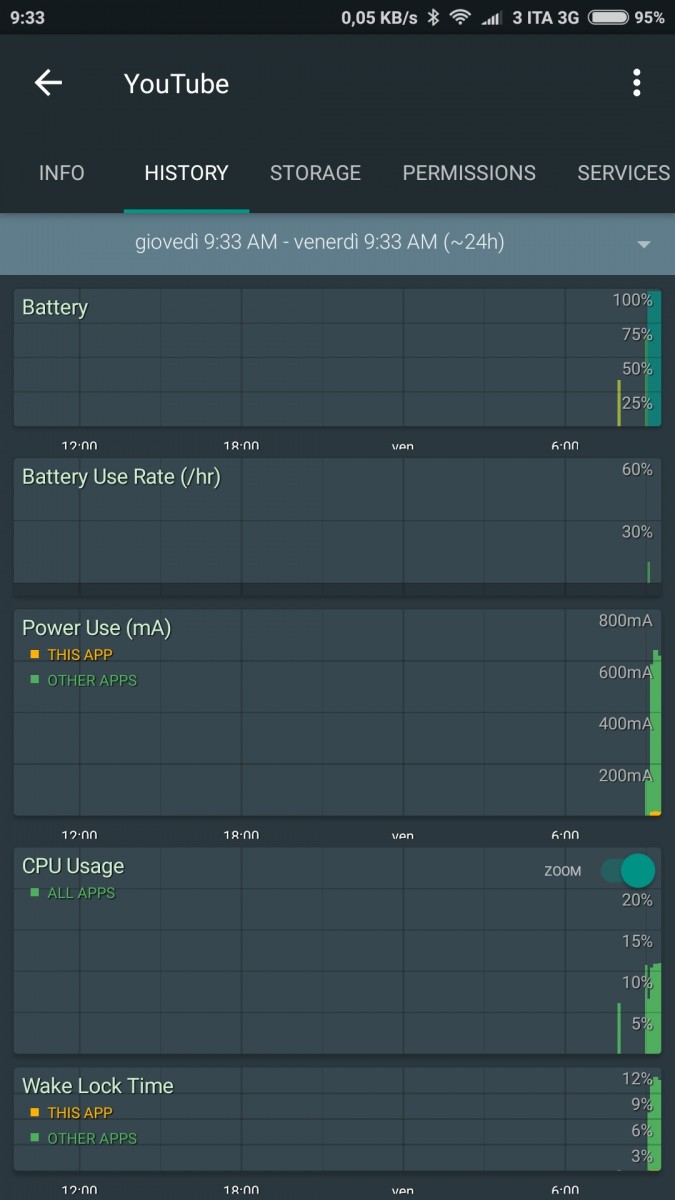
Task: Tap THIS APP legend in Power Use
Action: 72,655
